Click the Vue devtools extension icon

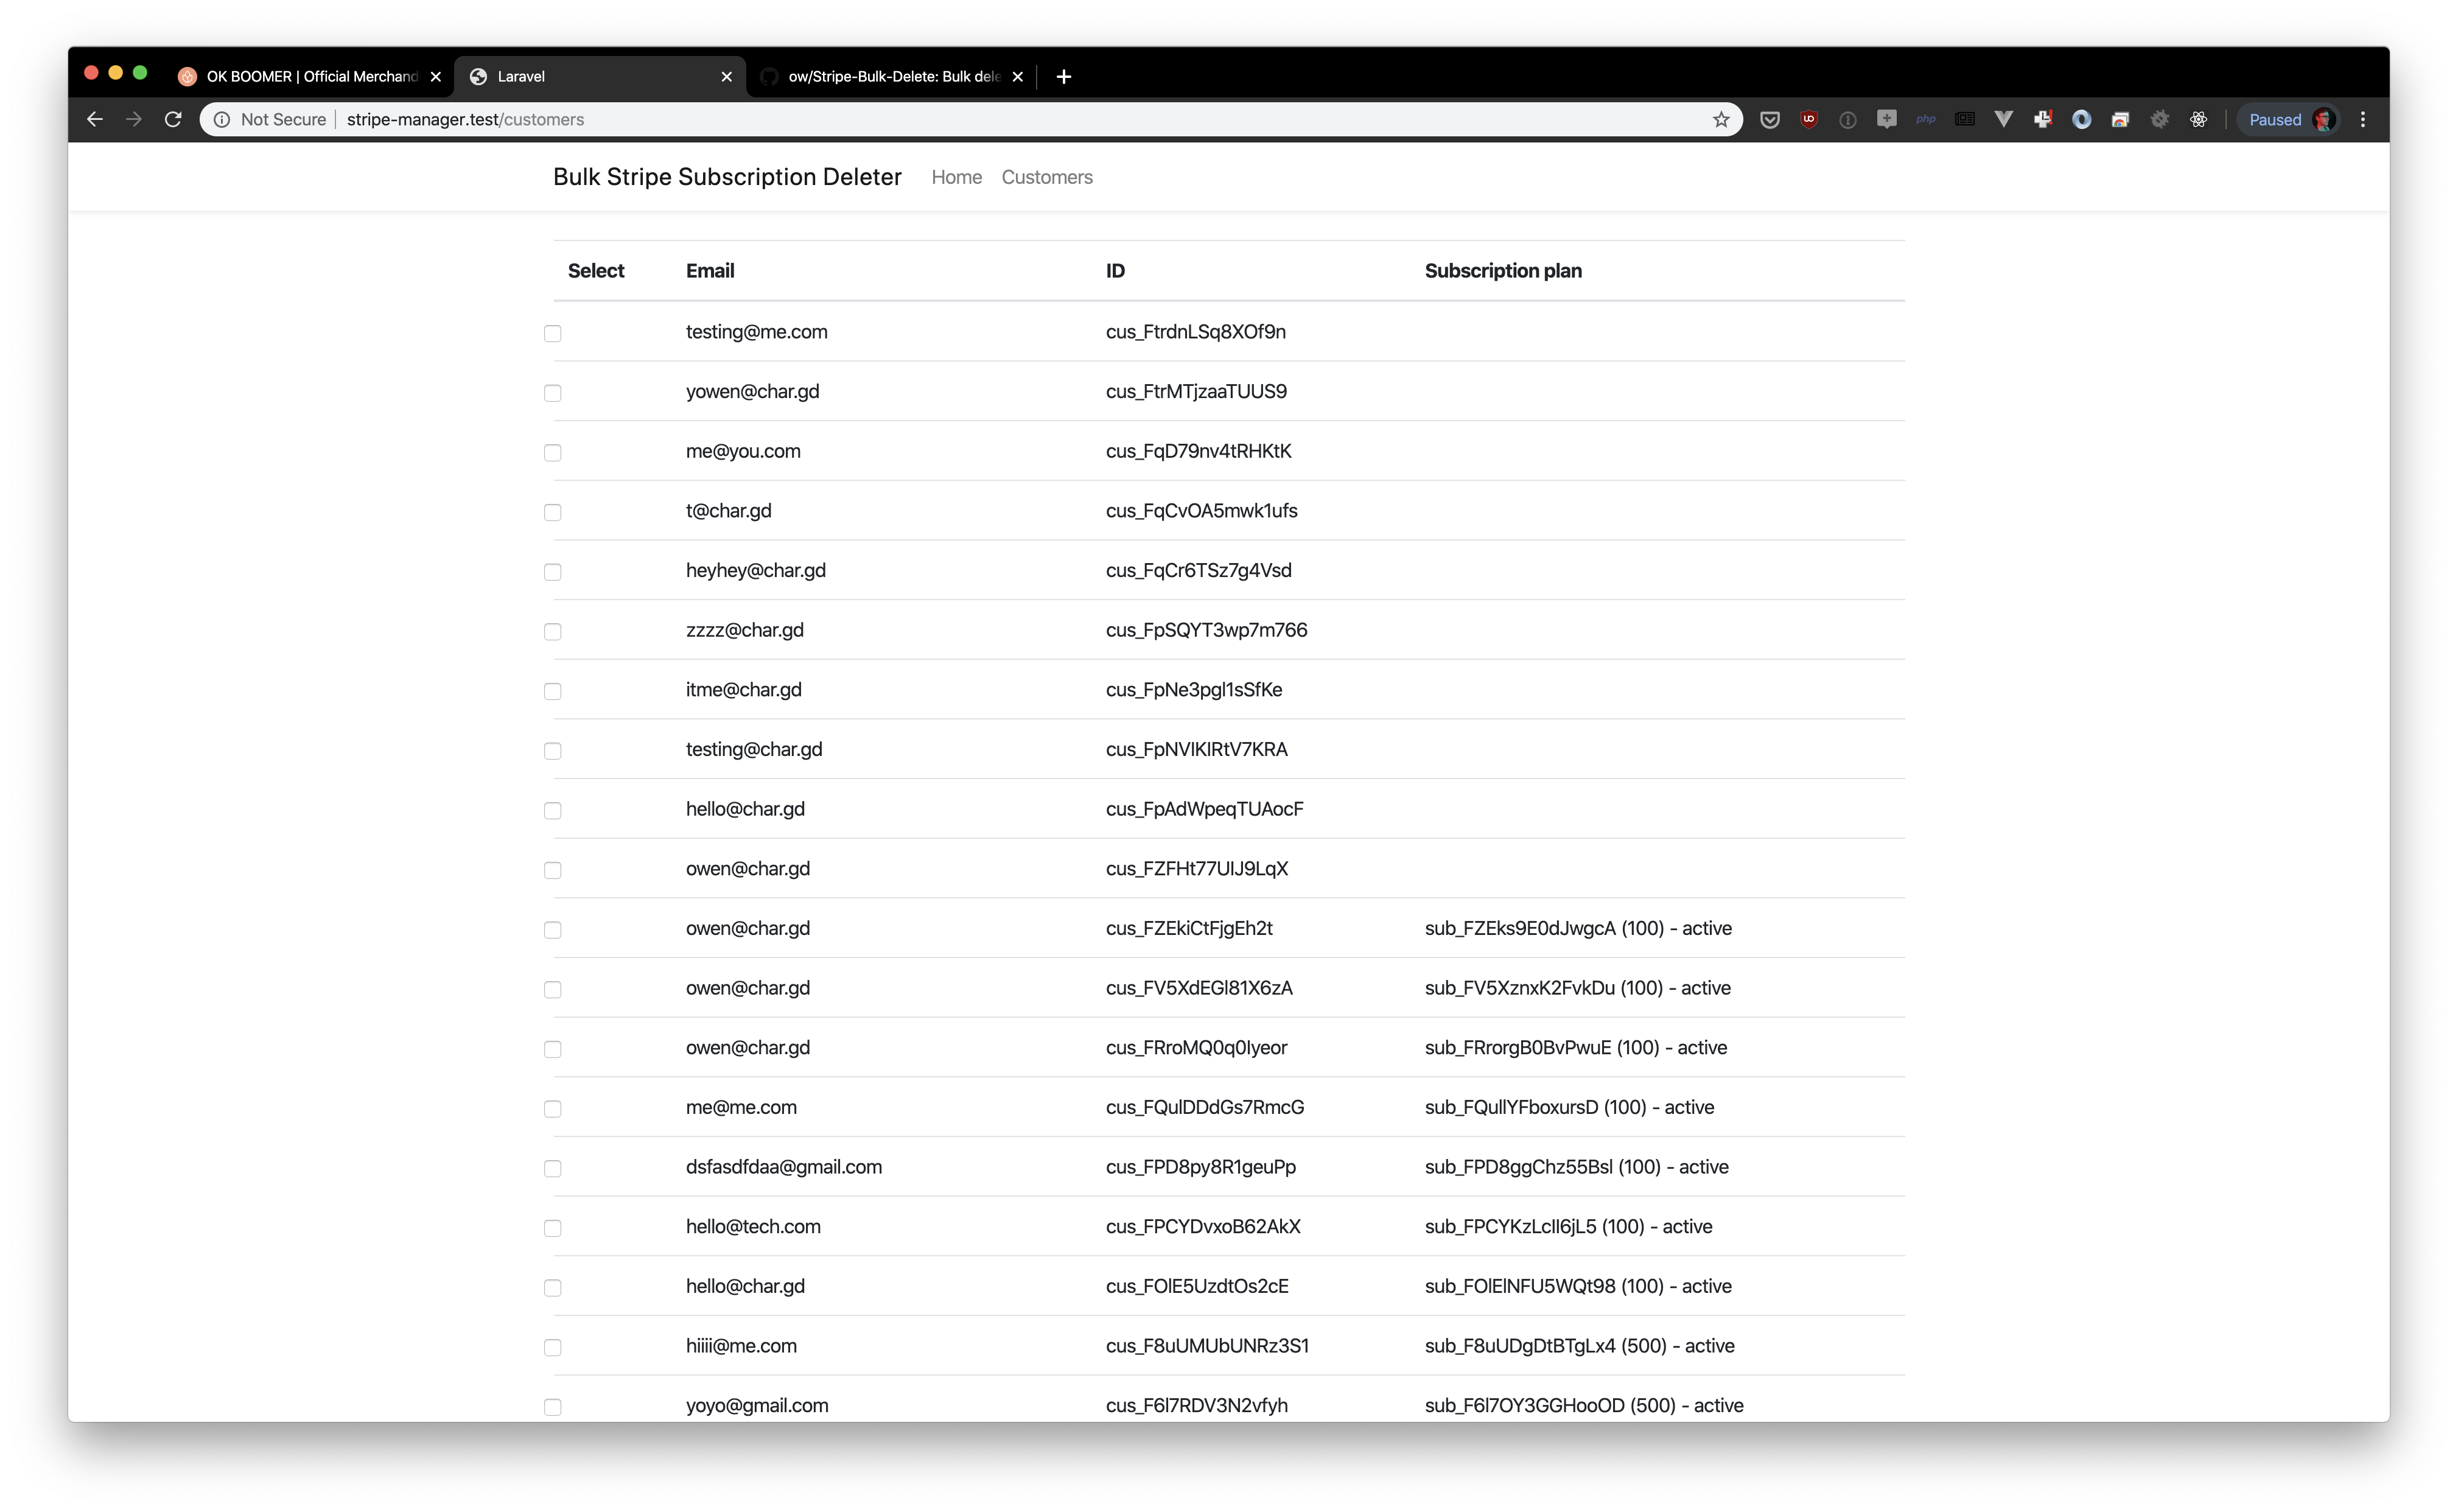tap(2003, 120)
